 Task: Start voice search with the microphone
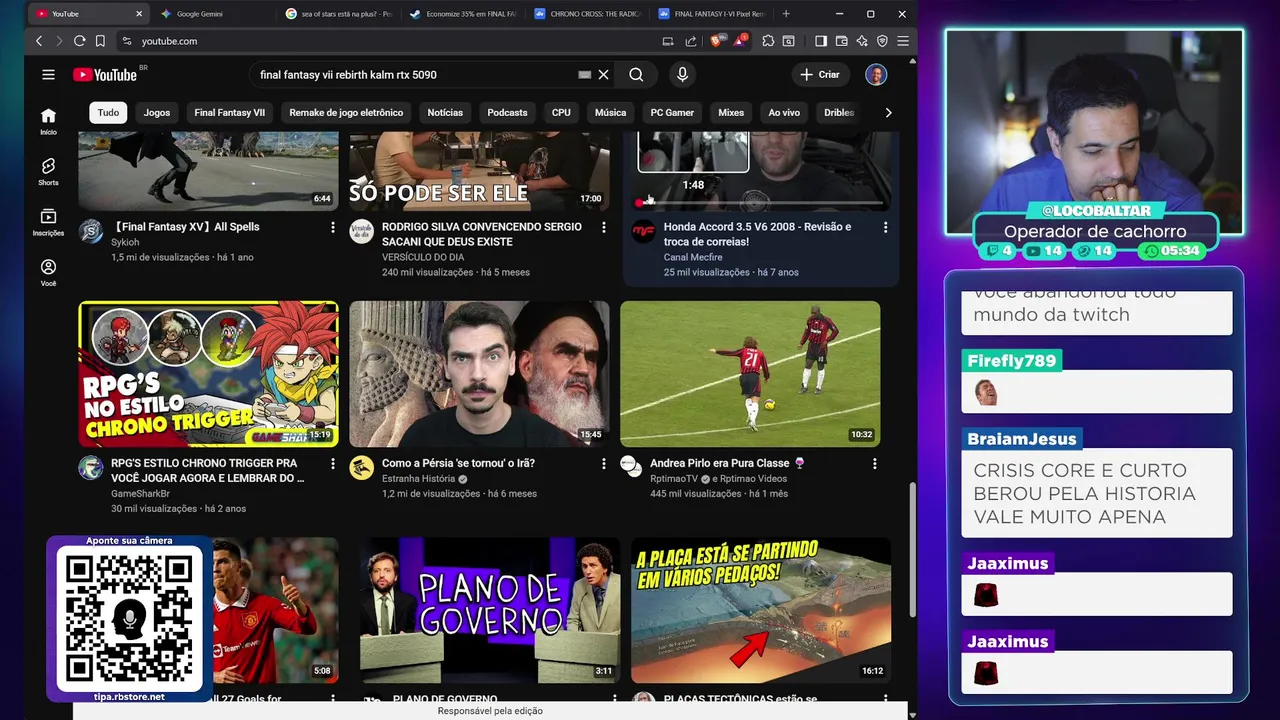(x=682, y=75)
